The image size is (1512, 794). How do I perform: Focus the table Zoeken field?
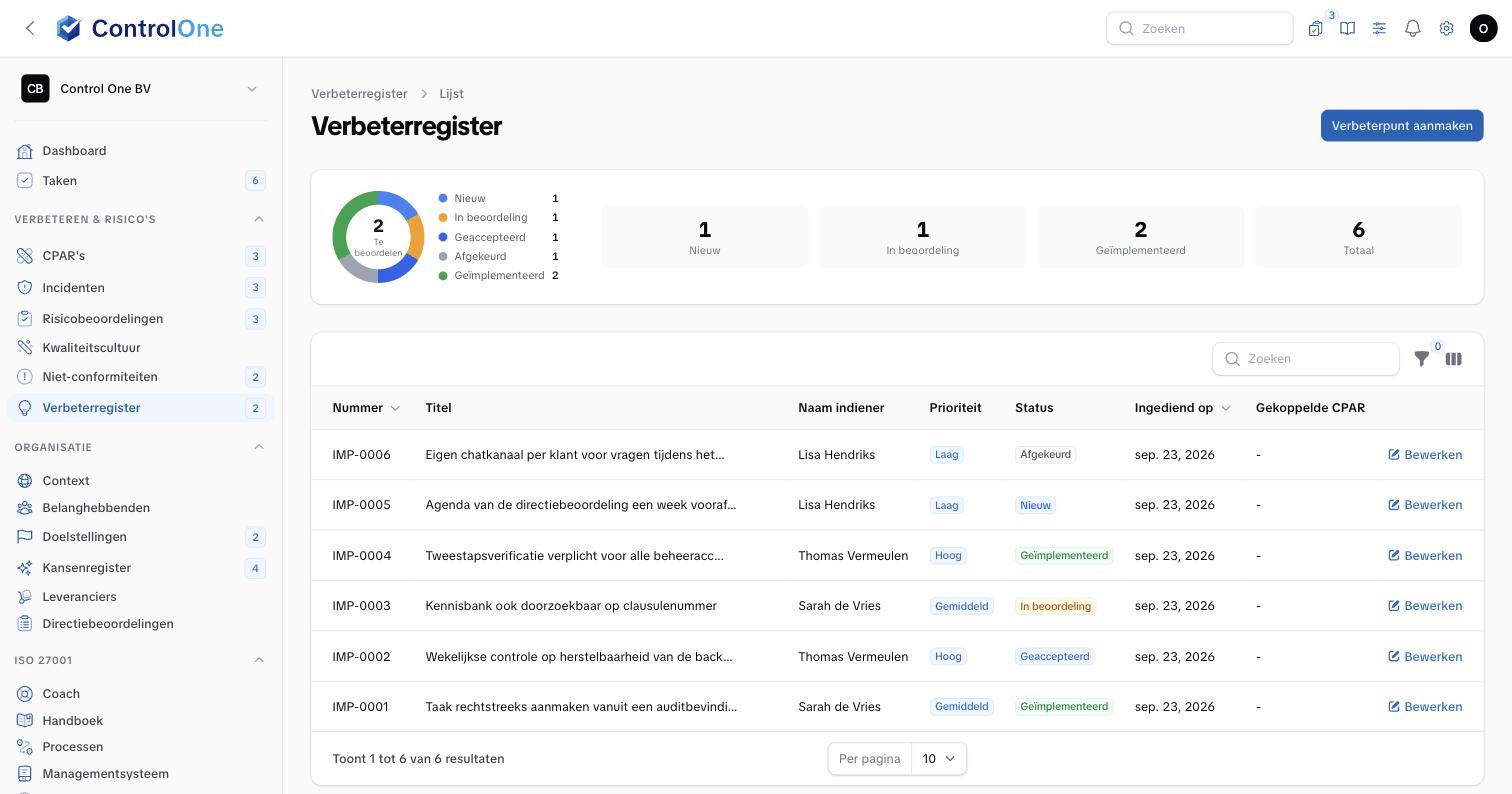tap(1305, 359)
